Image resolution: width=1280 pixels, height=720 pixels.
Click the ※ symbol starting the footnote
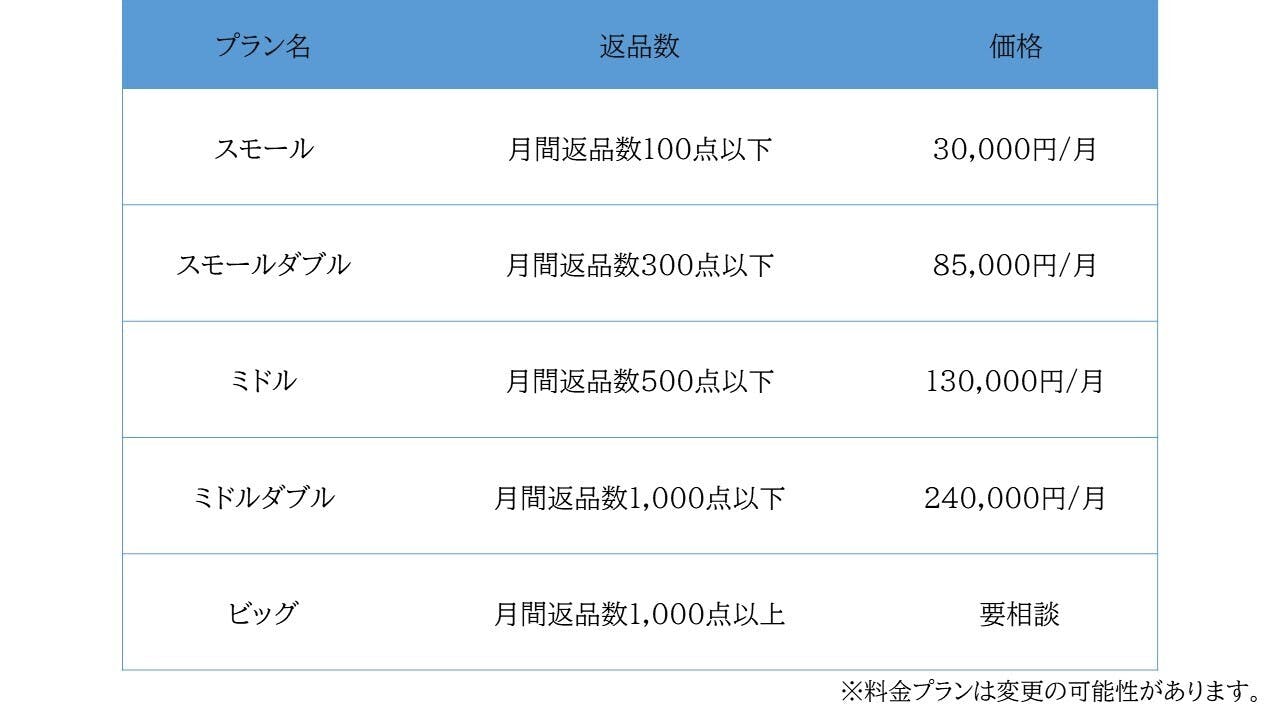coord(850,691)
